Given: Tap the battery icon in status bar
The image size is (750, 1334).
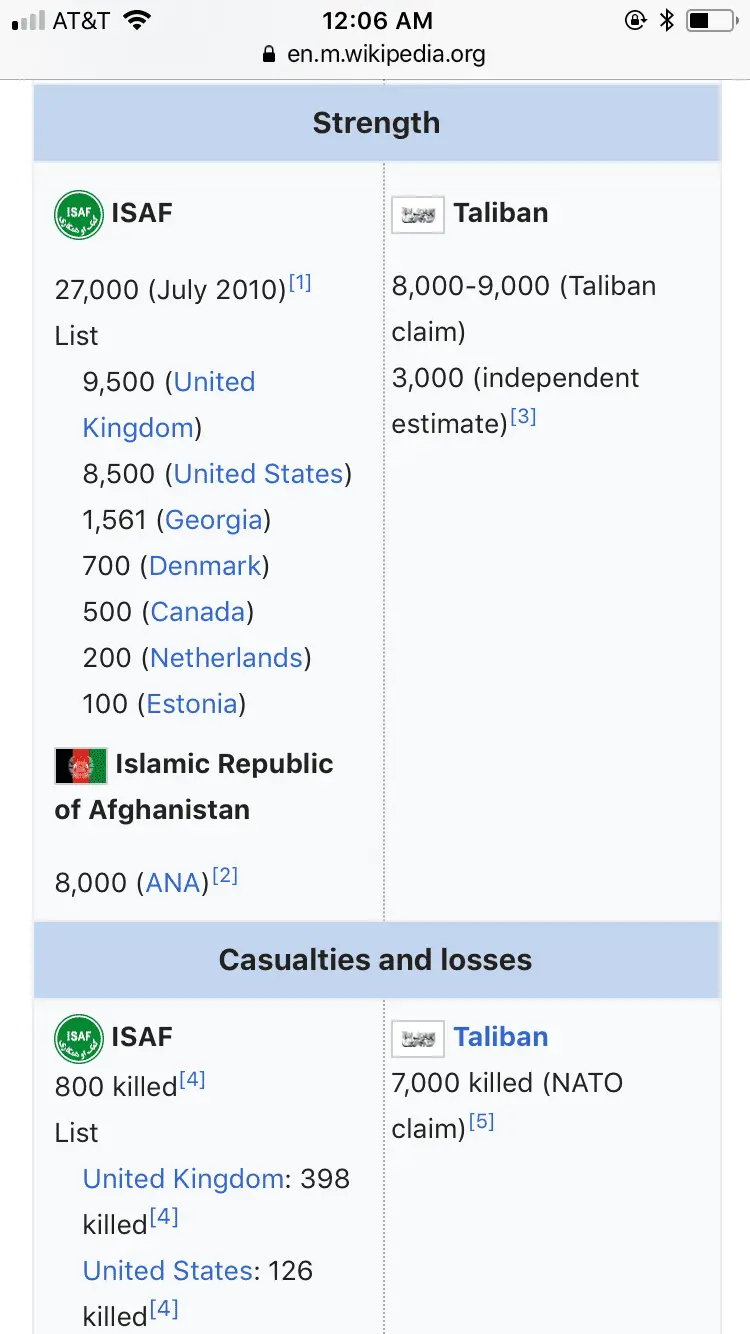Looking at the screenshot, I should pyautogui.click(x=711, y=20).
